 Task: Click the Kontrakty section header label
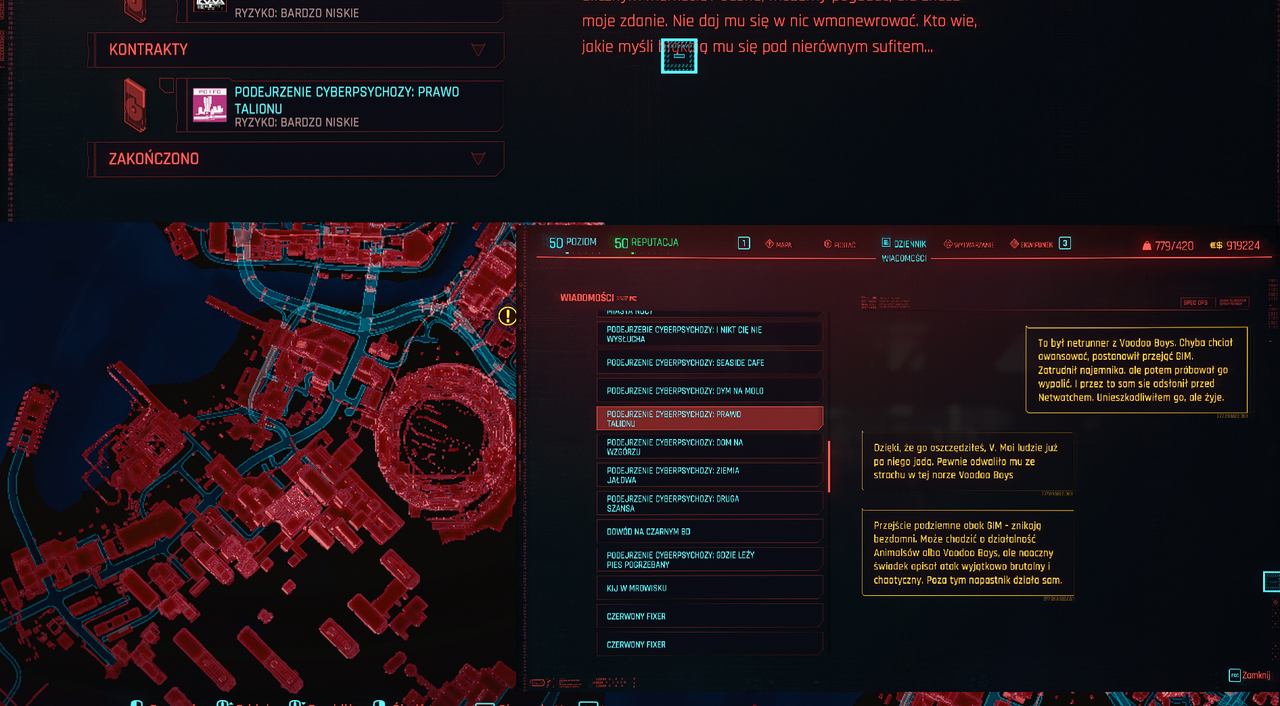tap(148, 50)
